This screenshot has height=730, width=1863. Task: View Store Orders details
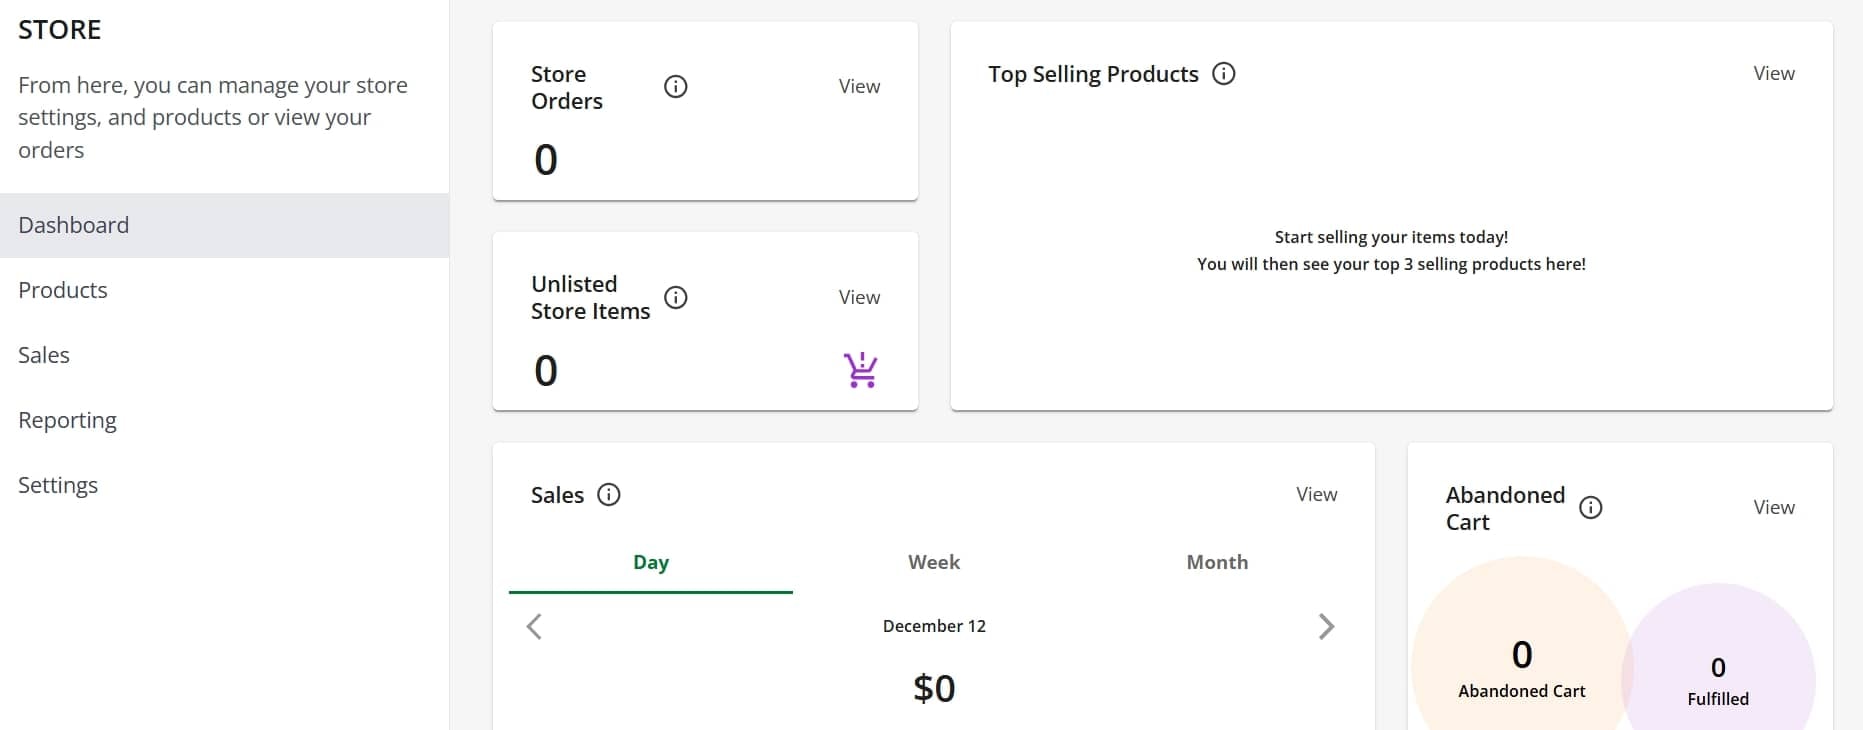(x=859, y=87)
